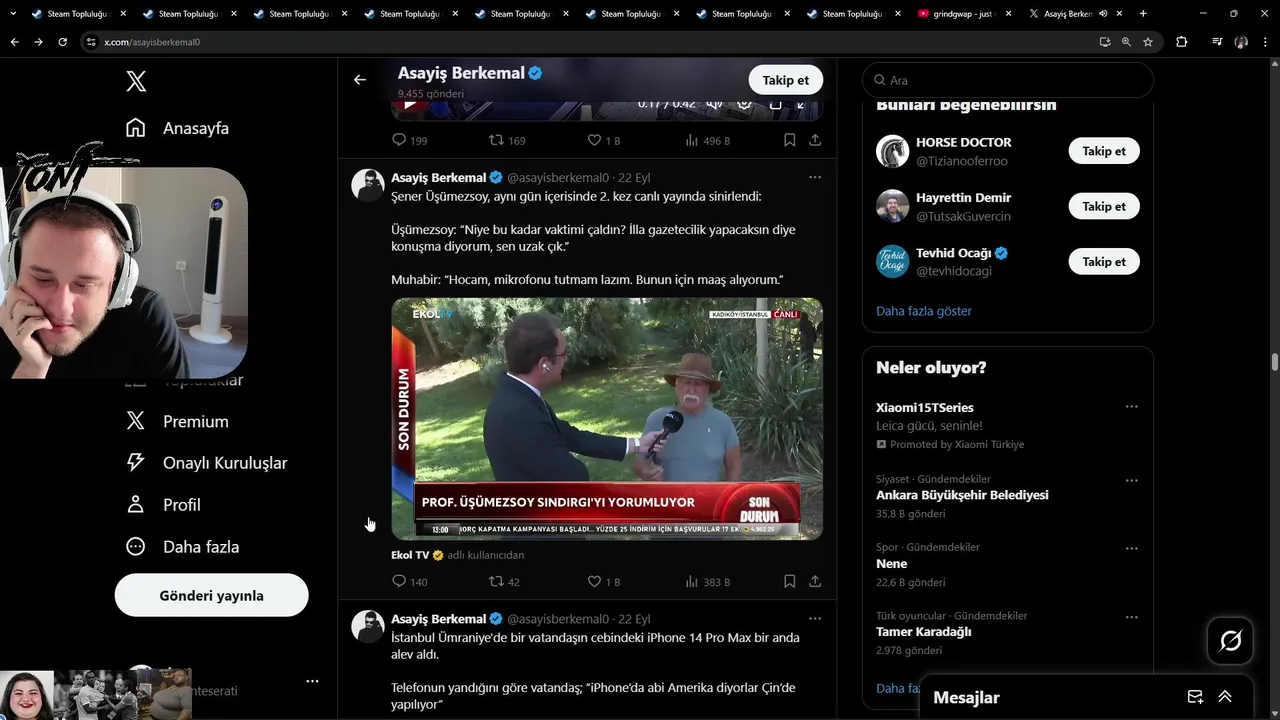Bookmark the top video post

(789, 140)
